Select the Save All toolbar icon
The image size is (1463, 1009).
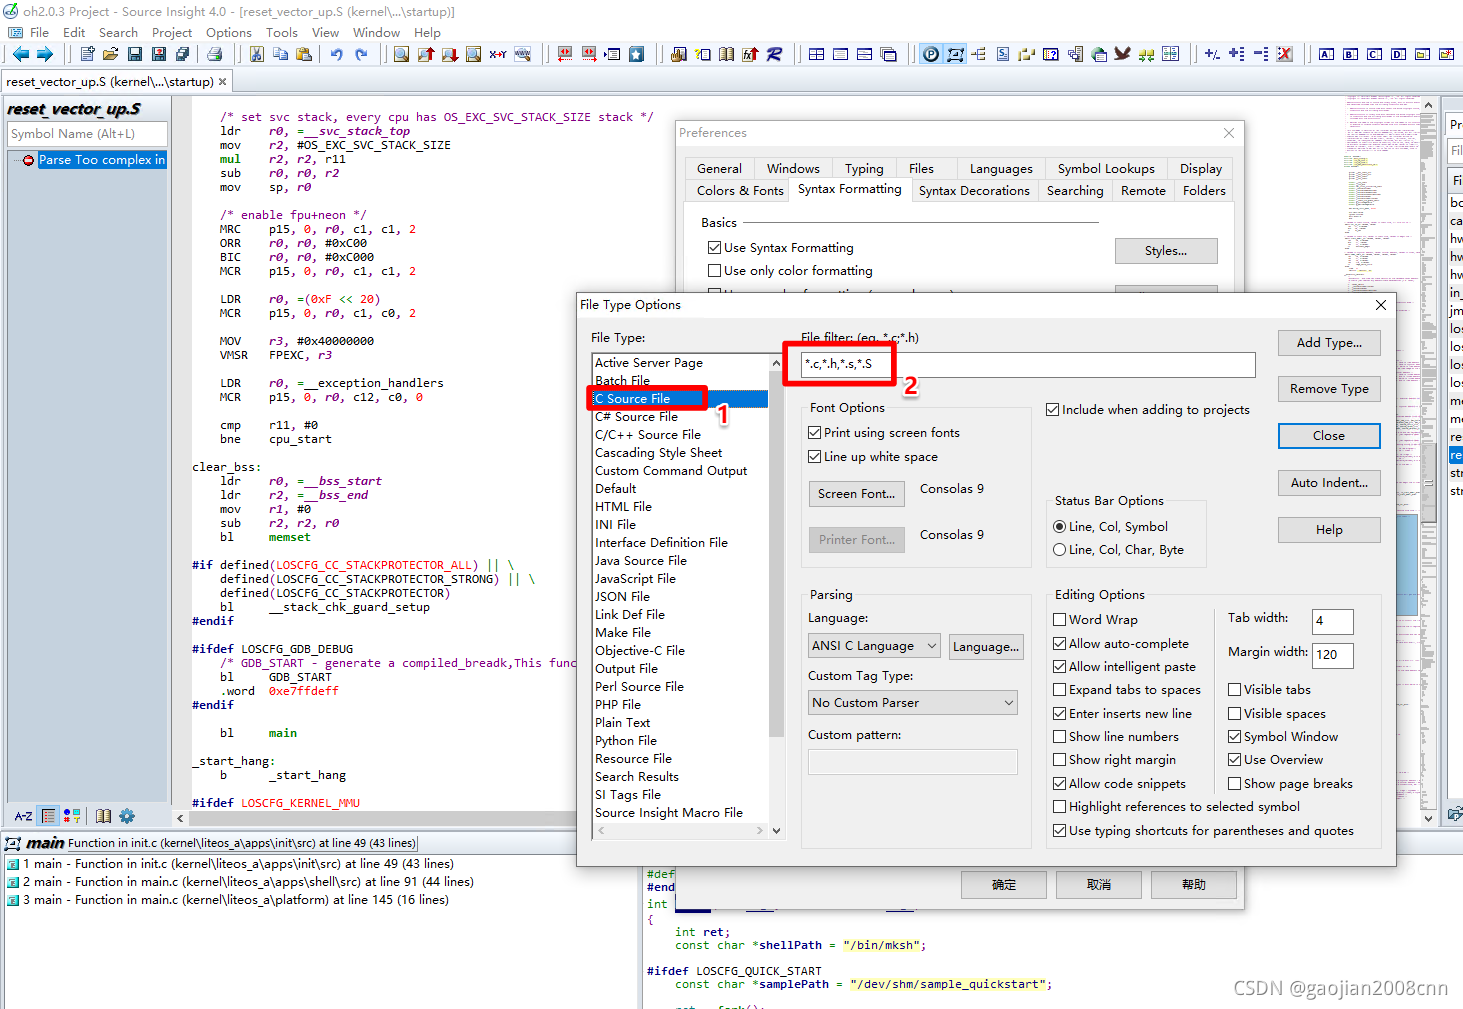pyautogui.click(x=182, y=54)
